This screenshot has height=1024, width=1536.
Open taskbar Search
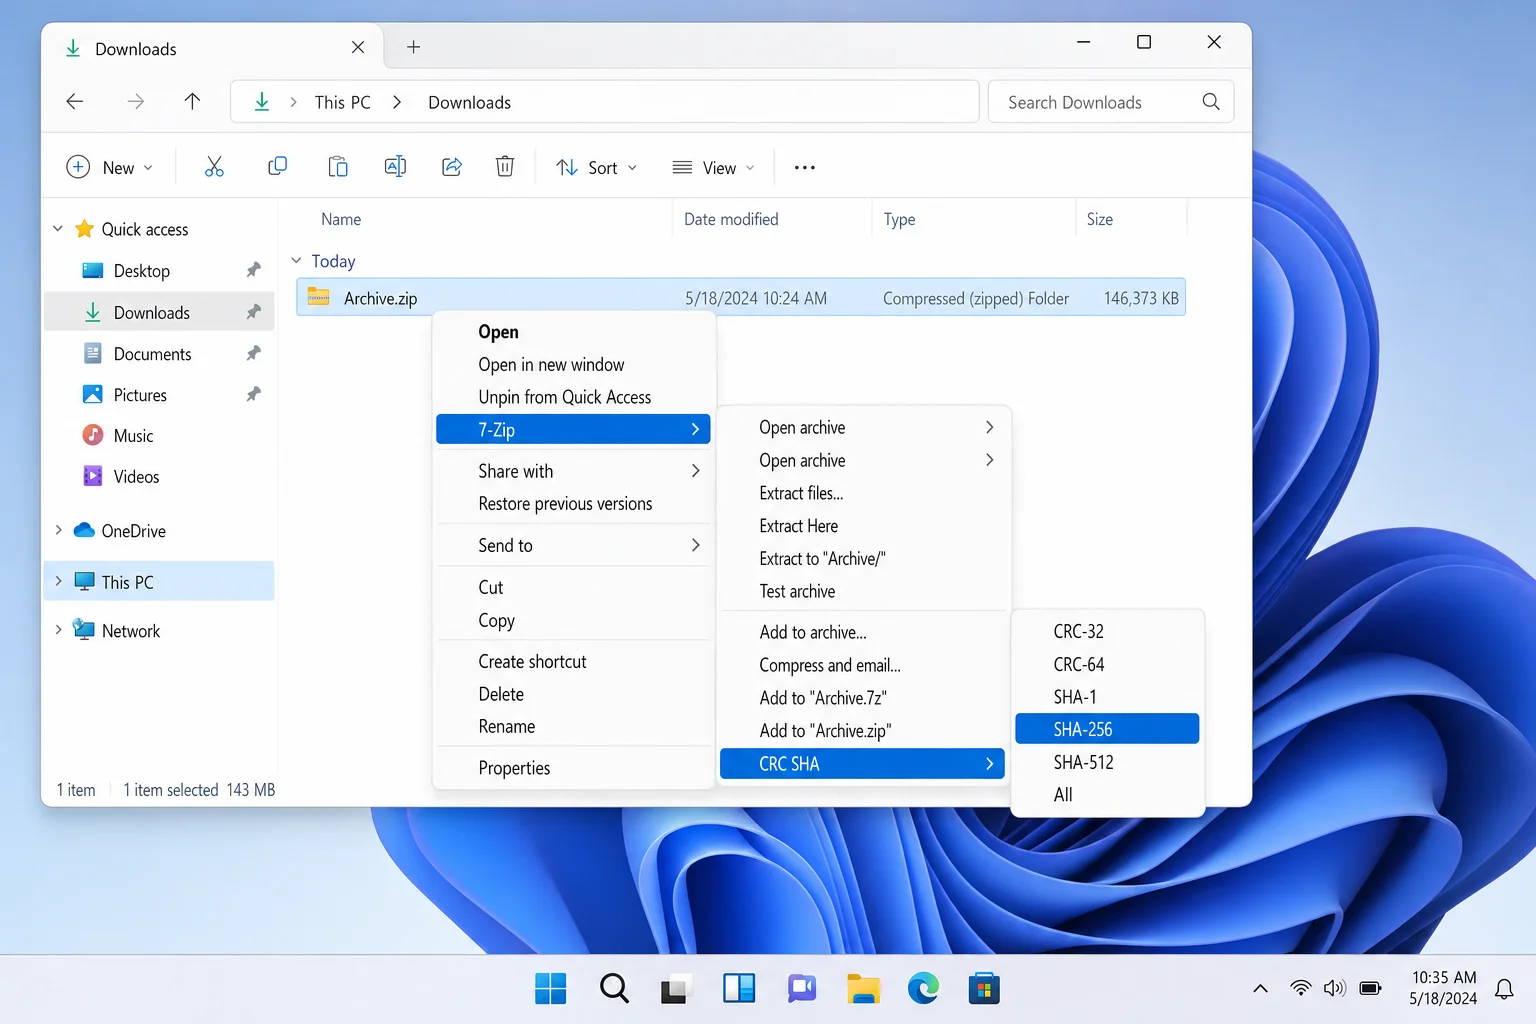[614, 988]
